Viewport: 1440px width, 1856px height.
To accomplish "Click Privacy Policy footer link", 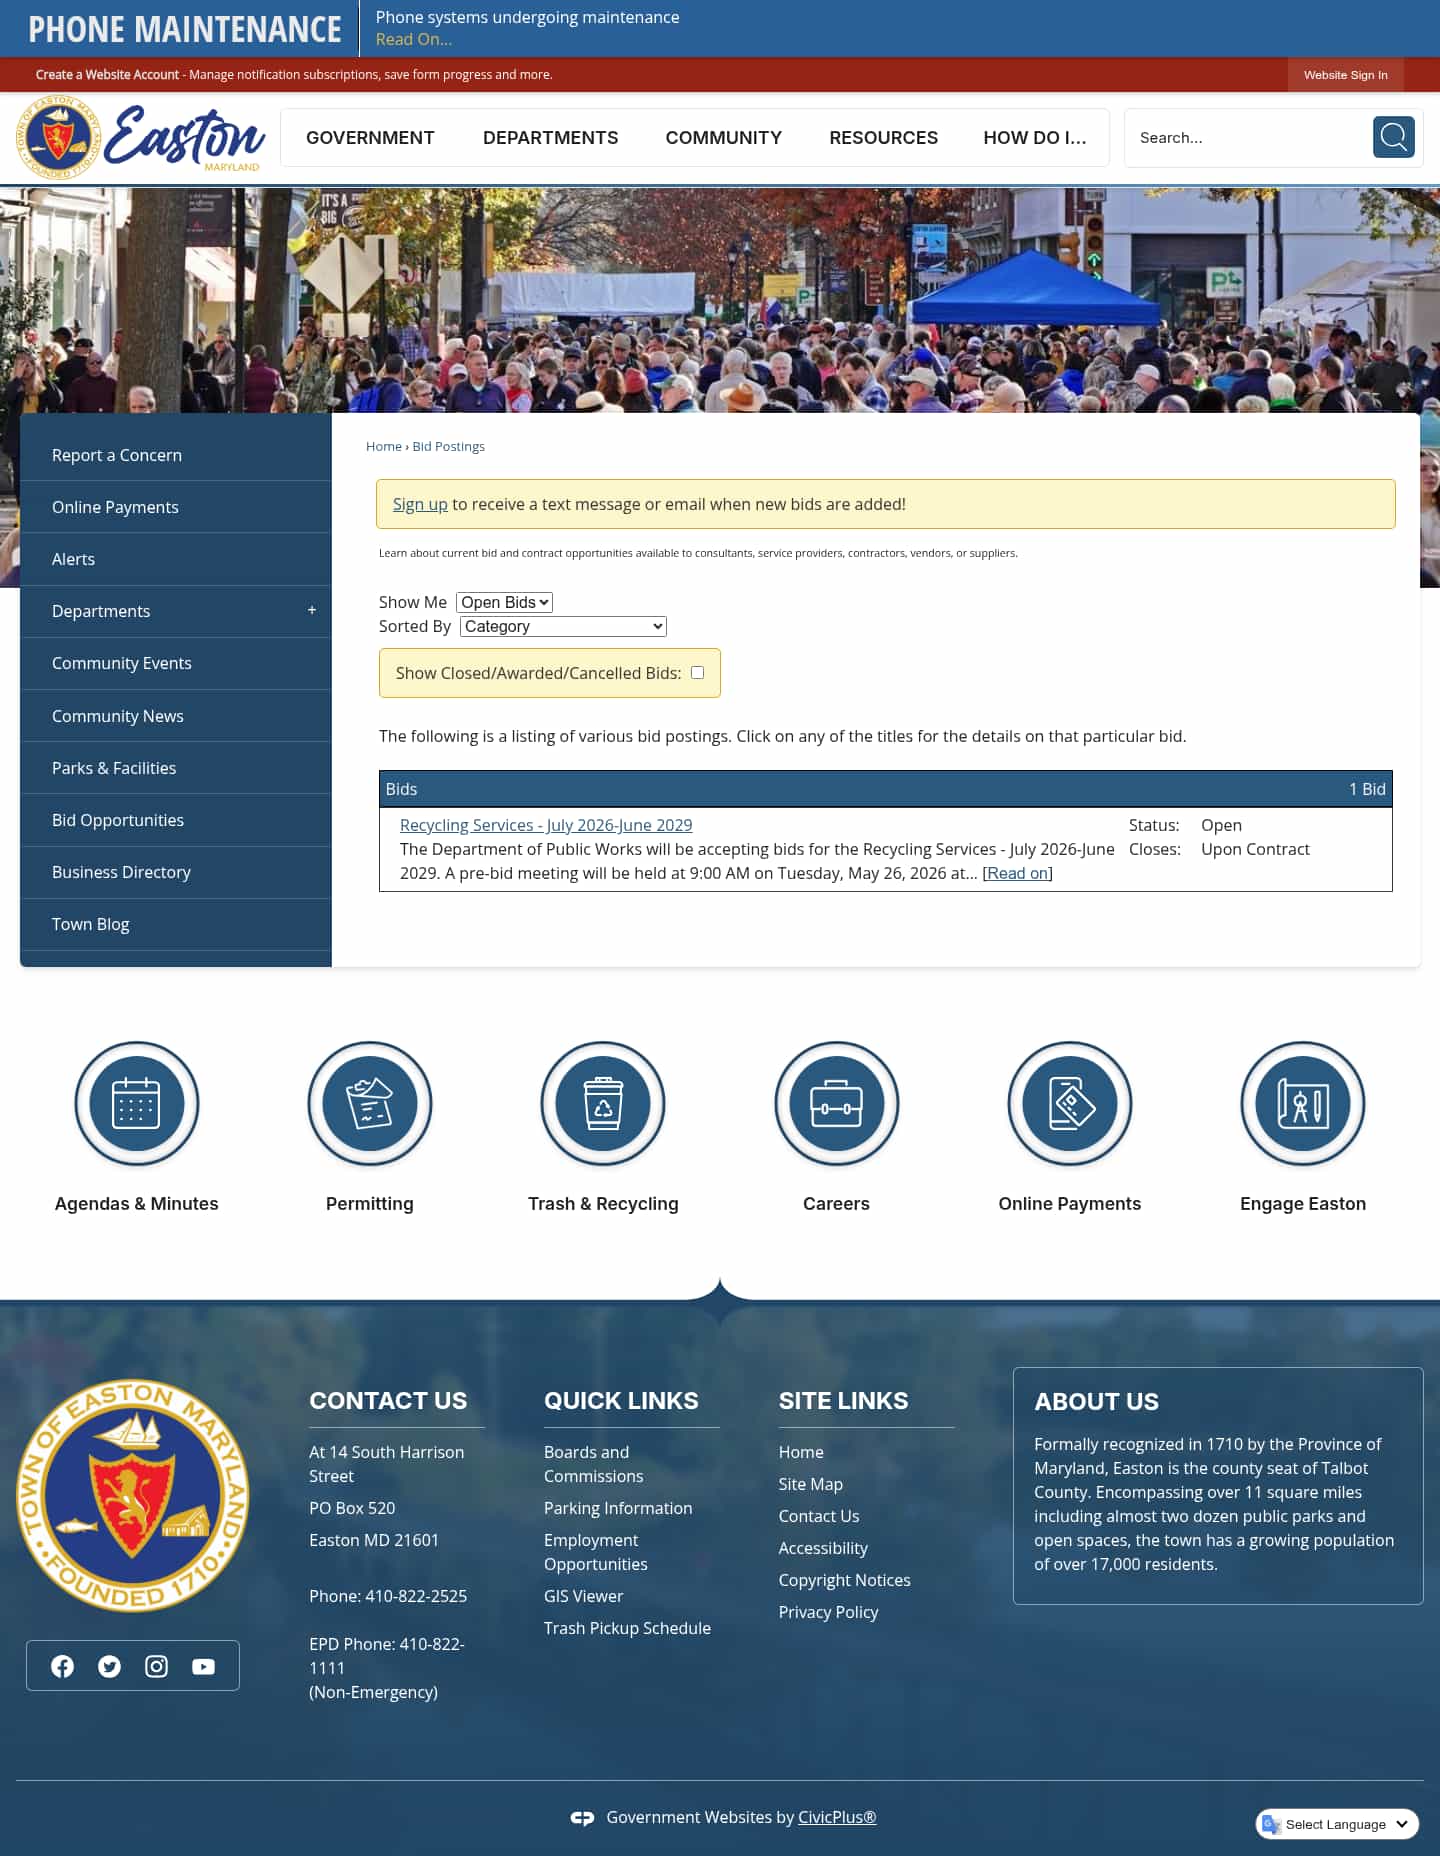I will coord(828,1612).
